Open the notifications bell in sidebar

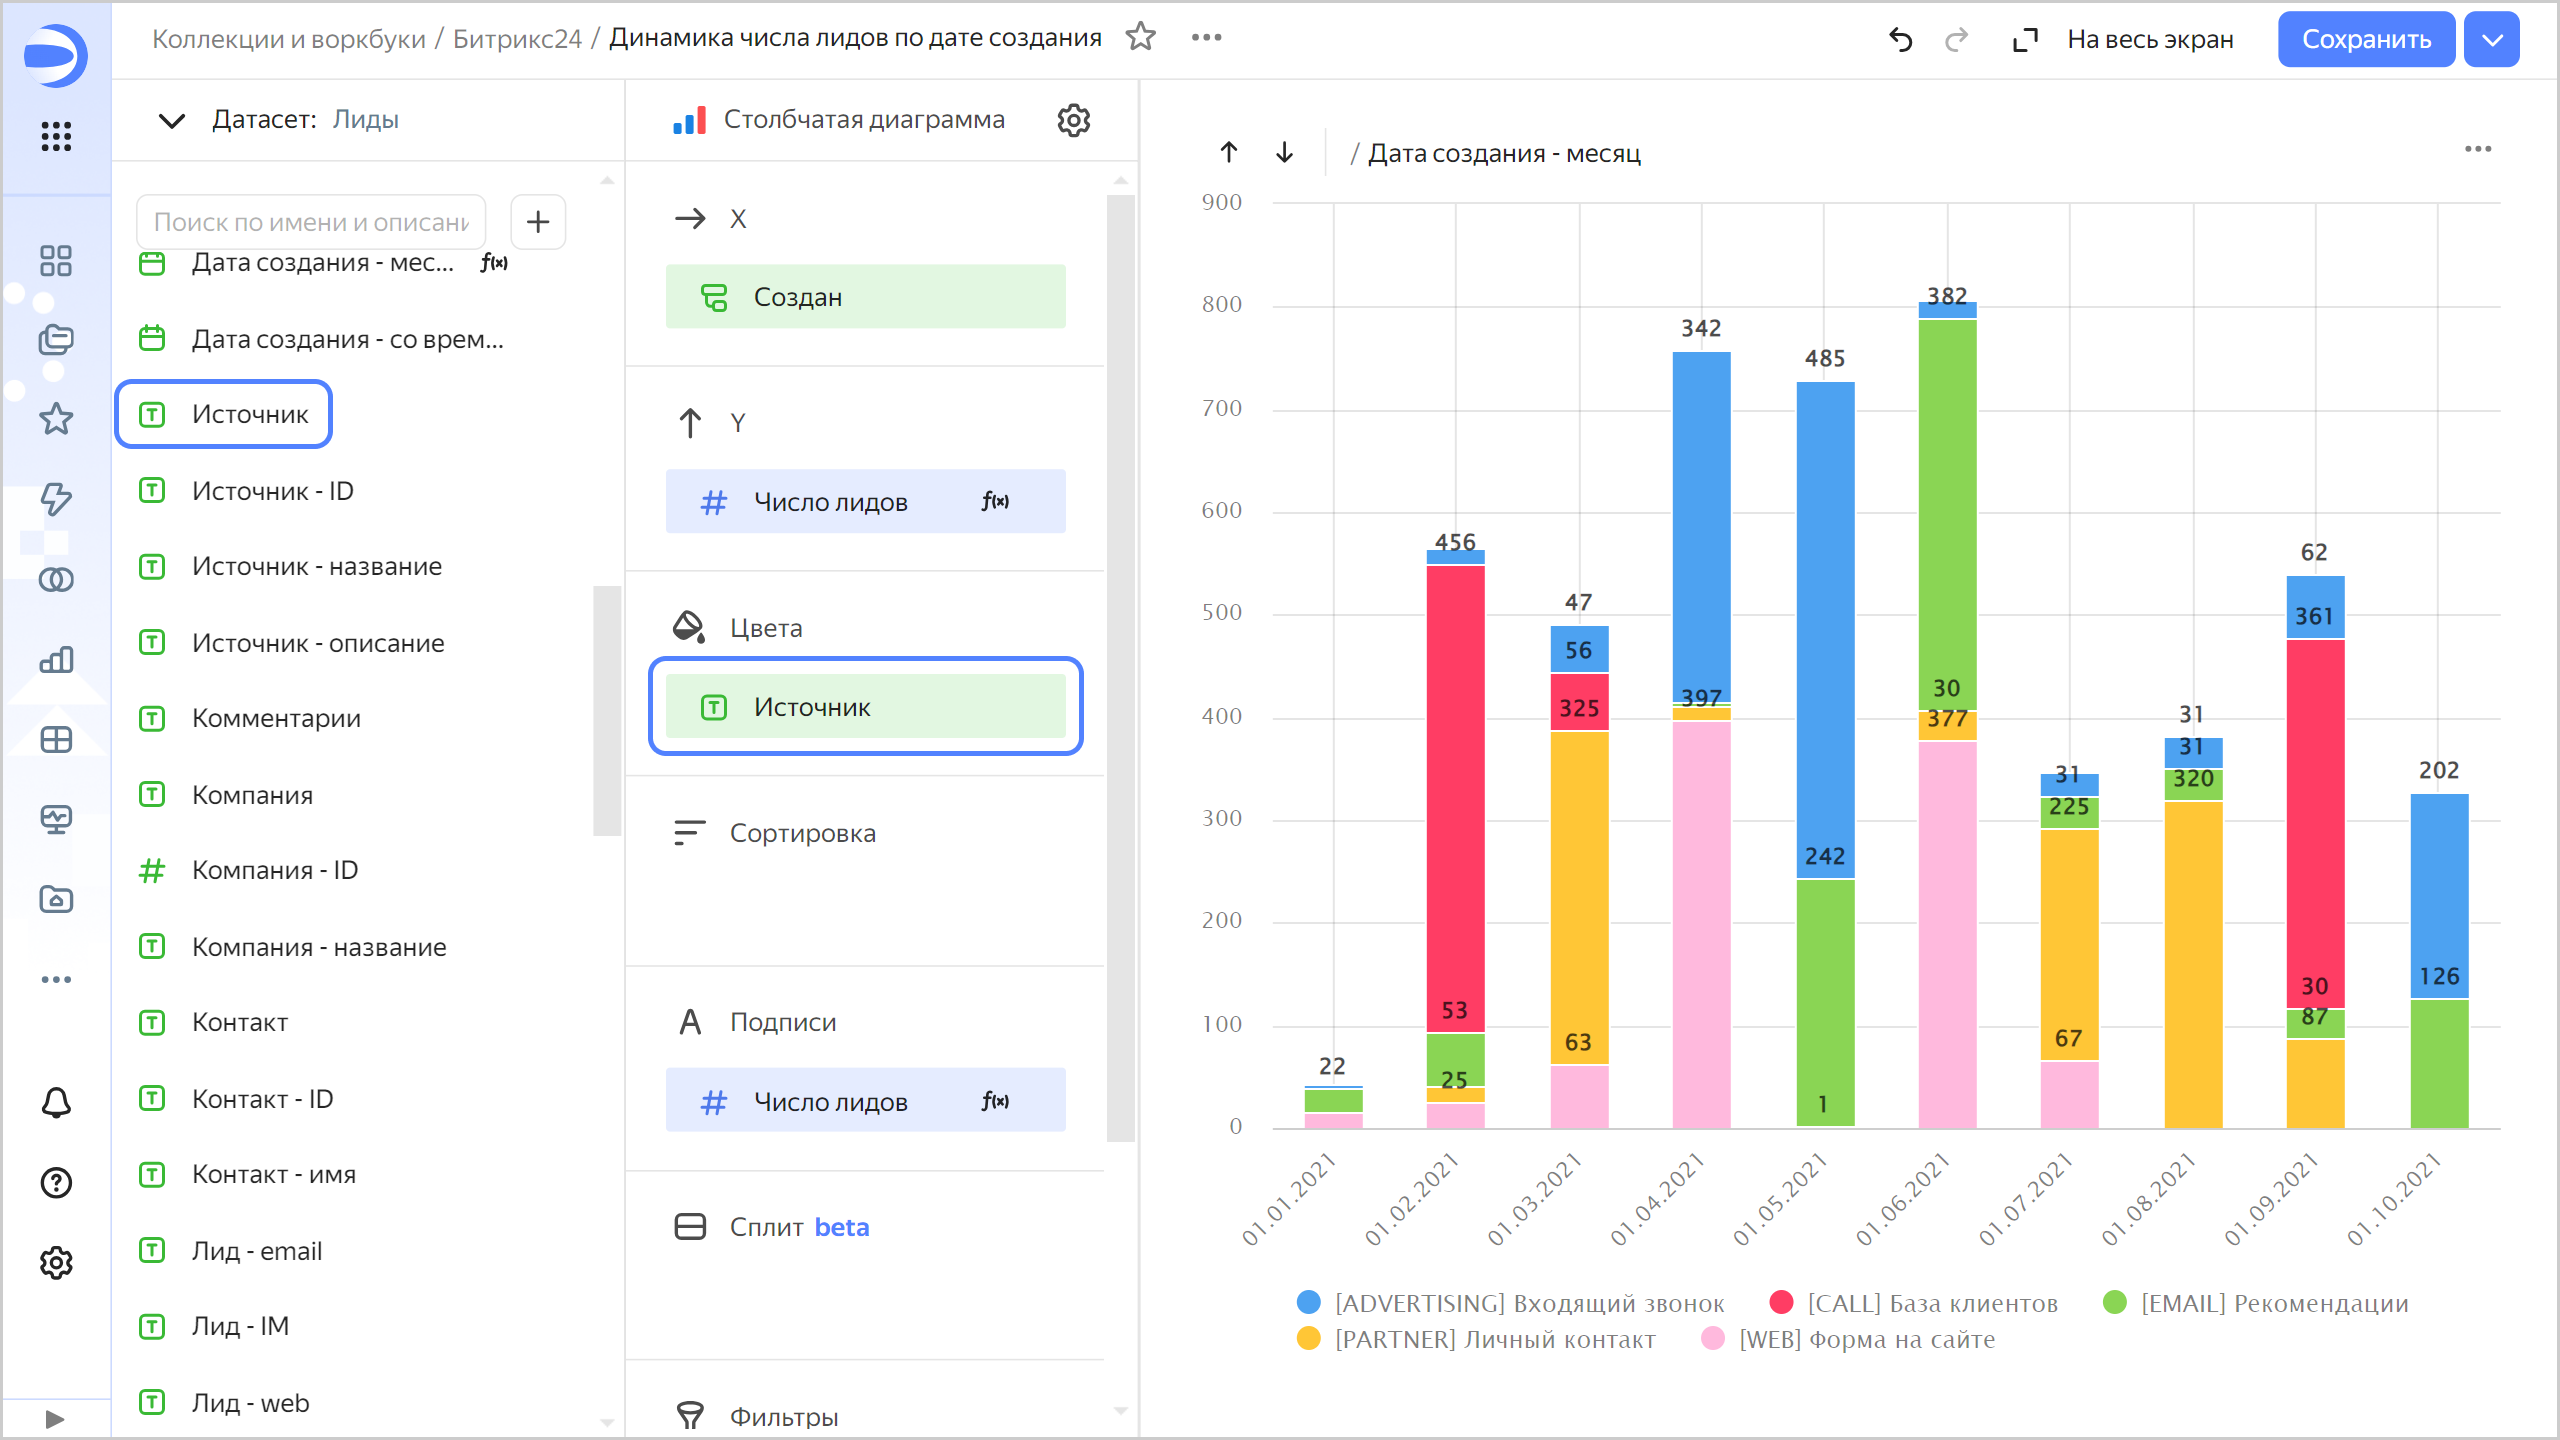click(56, 1103)
